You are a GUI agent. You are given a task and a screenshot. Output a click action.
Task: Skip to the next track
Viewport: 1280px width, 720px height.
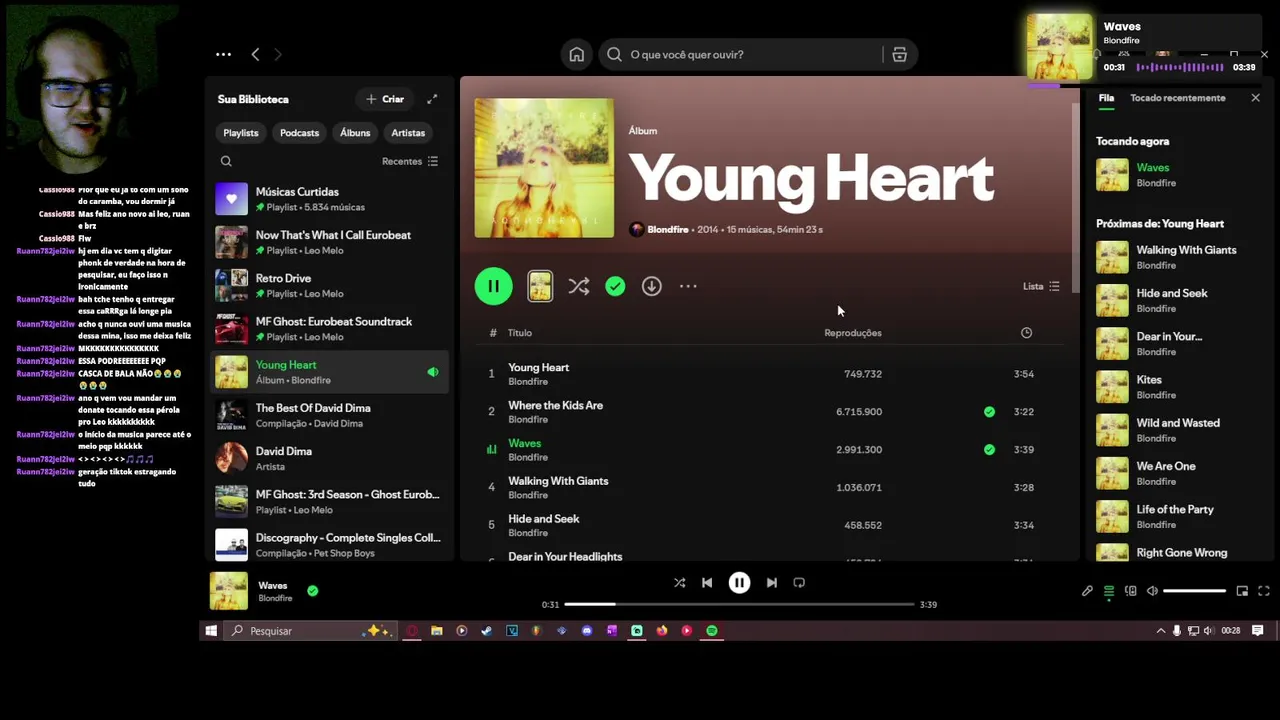click(x=771, y=582)
